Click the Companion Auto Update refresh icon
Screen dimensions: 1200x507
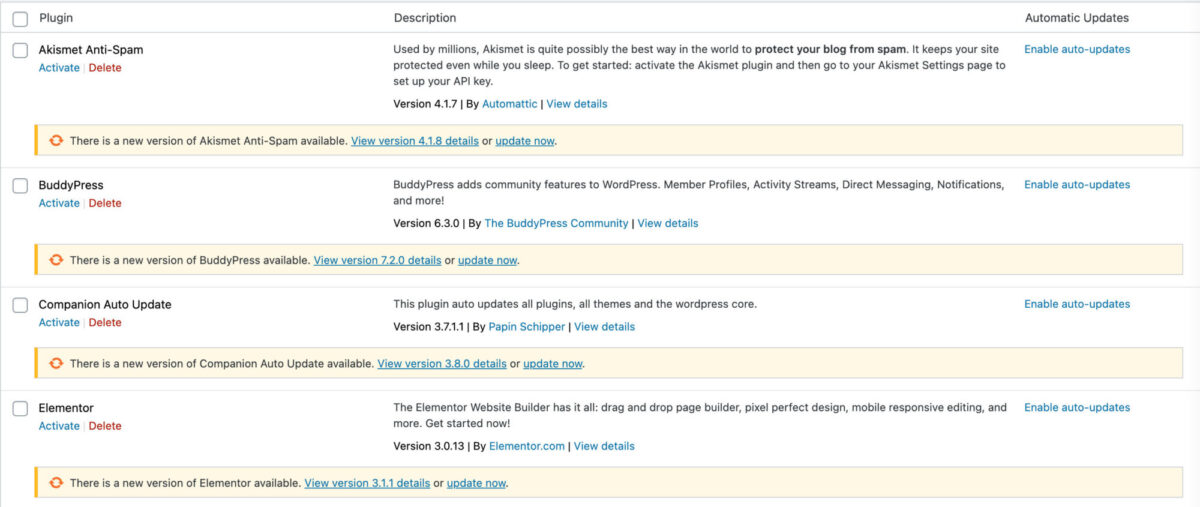click(57, 364)
